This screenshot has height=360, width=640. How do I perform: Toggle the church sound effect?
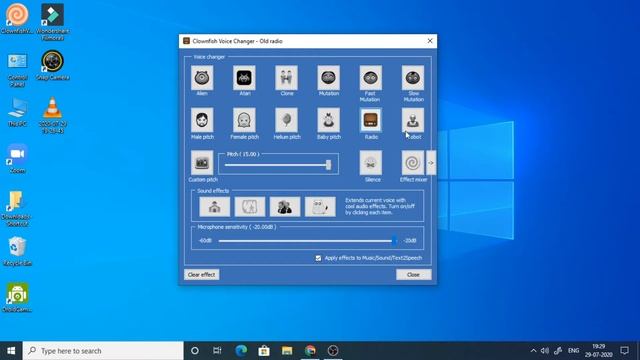pos(215,207)
